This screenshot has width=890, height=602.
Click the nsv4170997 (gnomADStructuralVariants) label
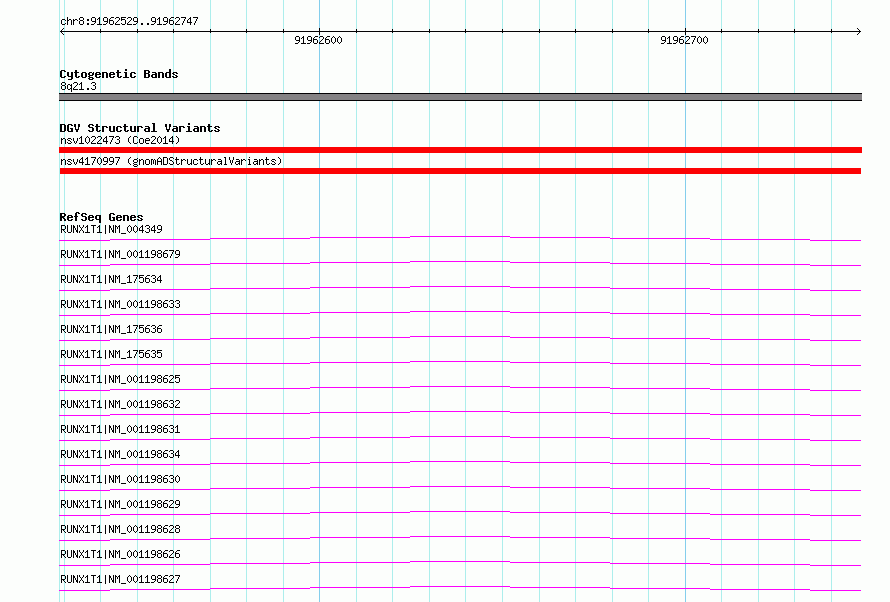[171, 161]
